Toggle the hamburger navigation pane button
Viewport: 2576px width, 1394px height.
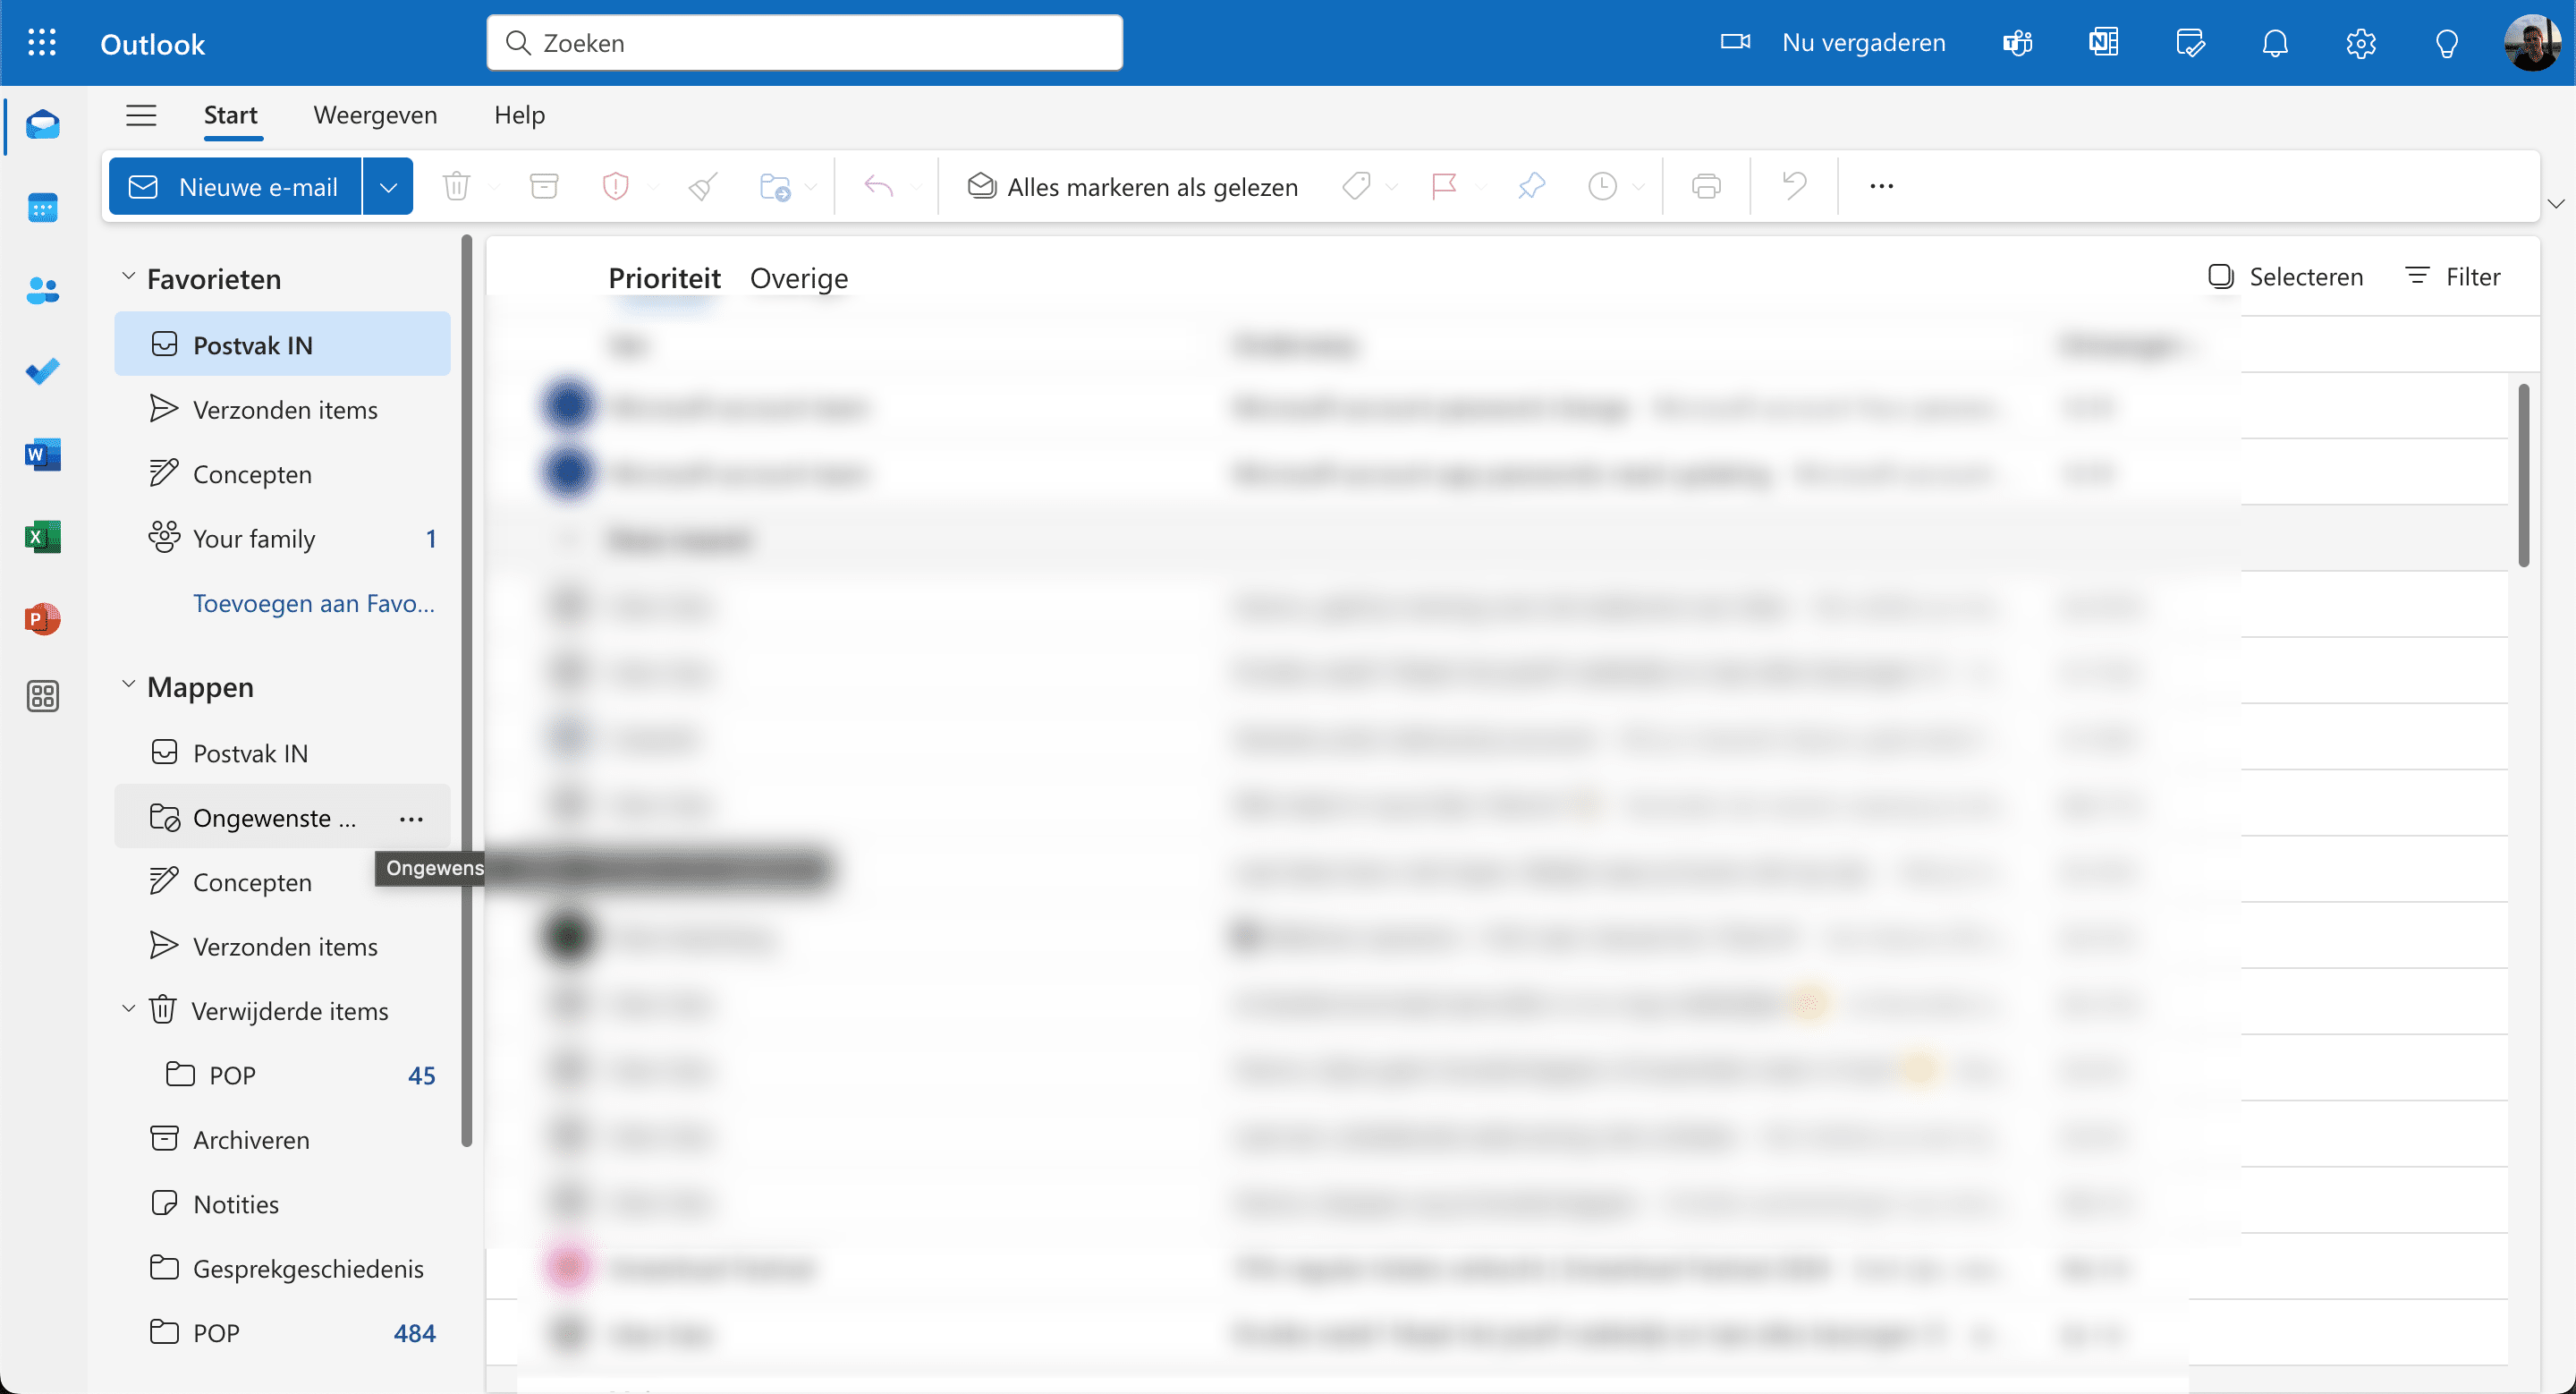(x=141, y=115)
